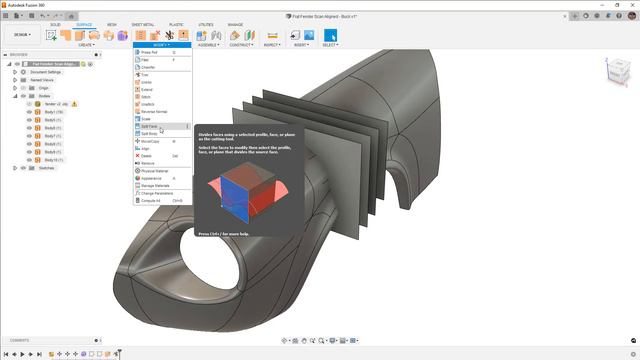
Task: Collapse the Bodies folder
Action: click(x=15, y=96)
